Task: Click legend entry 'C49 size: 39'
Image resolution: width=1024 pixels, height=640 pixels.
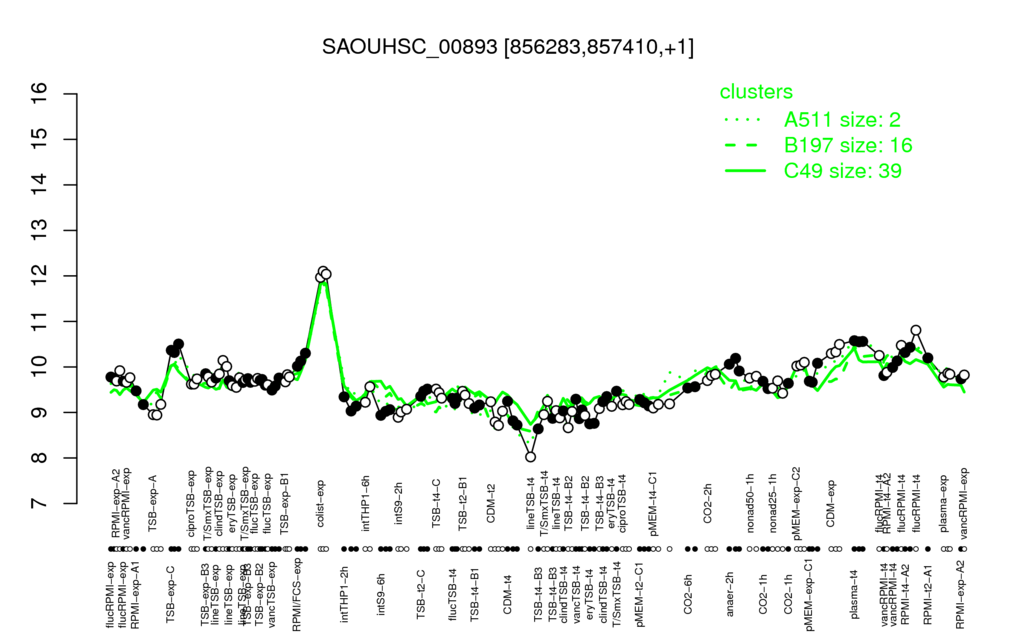Action: pyautogui.click(x=842, y=171)
